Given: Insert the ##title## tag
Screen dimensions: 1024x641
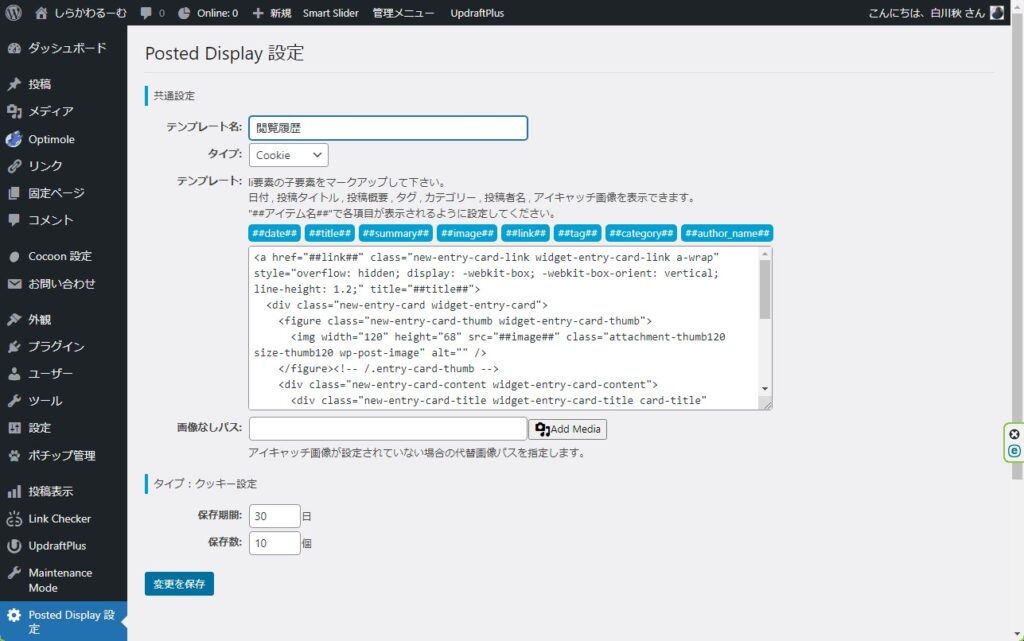Looking at the screenshot, I should tap(329, 233).
